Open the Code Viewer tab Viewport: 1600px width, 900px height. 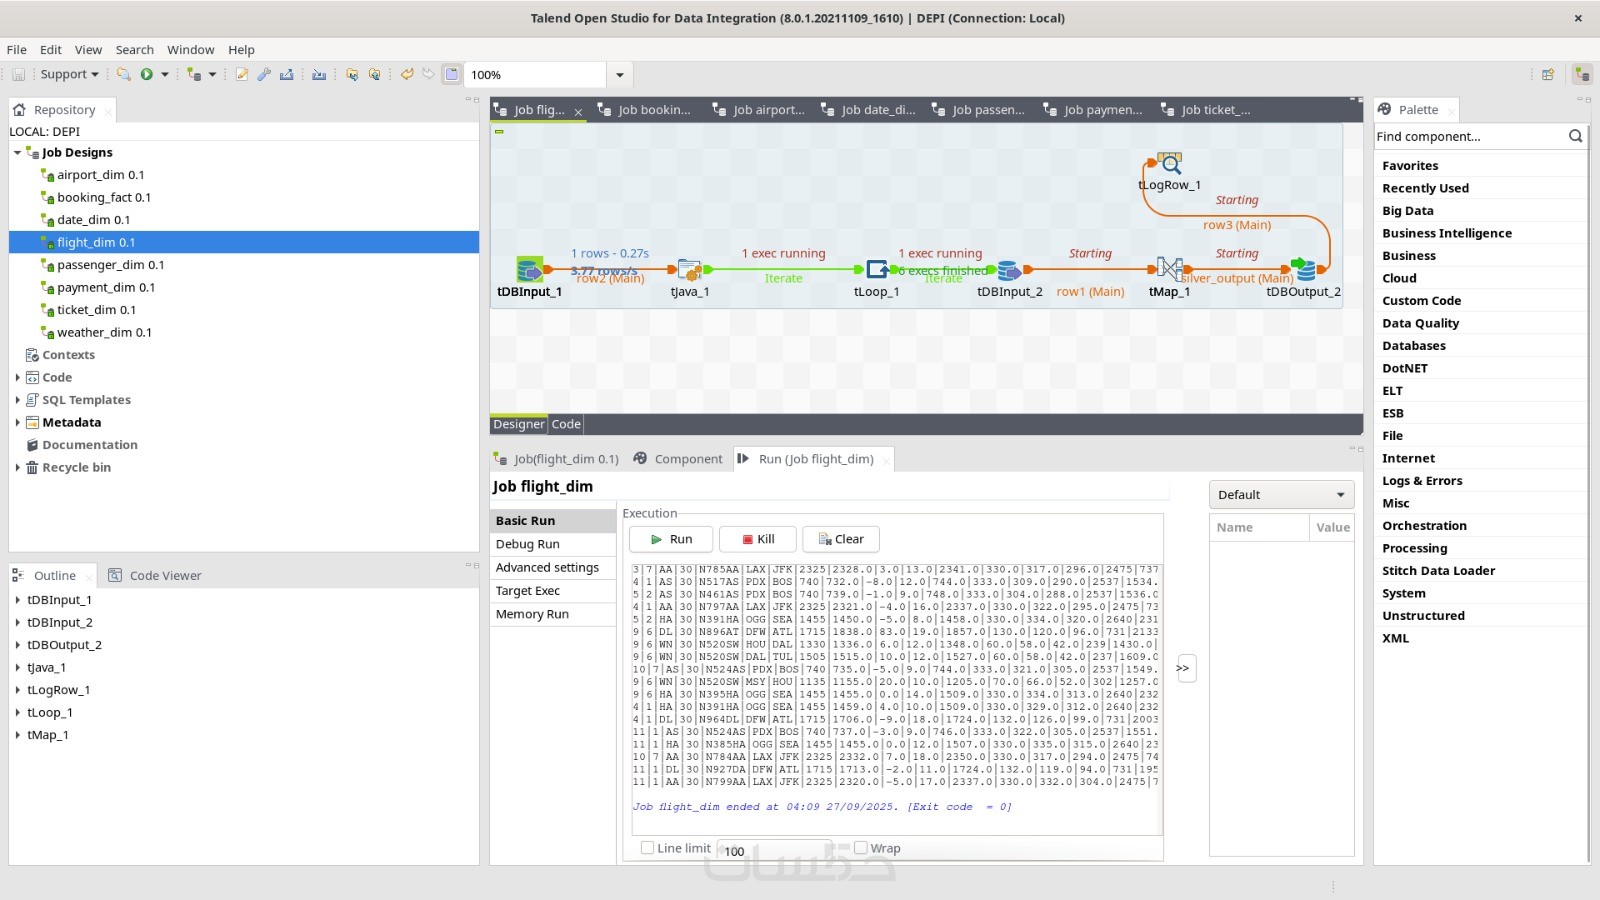(155, 576)
